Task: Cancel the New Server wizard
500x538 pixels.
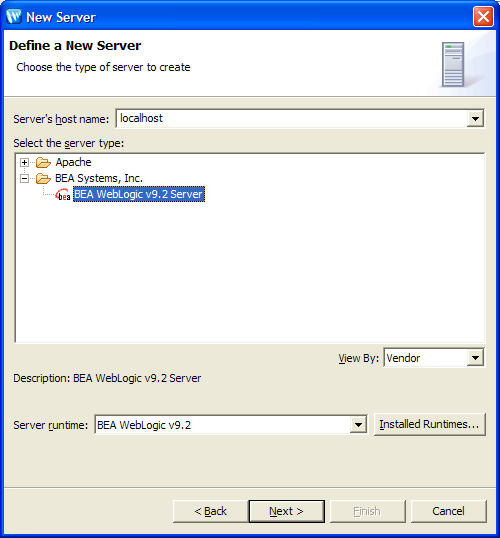Action: (x=449, y=511)
